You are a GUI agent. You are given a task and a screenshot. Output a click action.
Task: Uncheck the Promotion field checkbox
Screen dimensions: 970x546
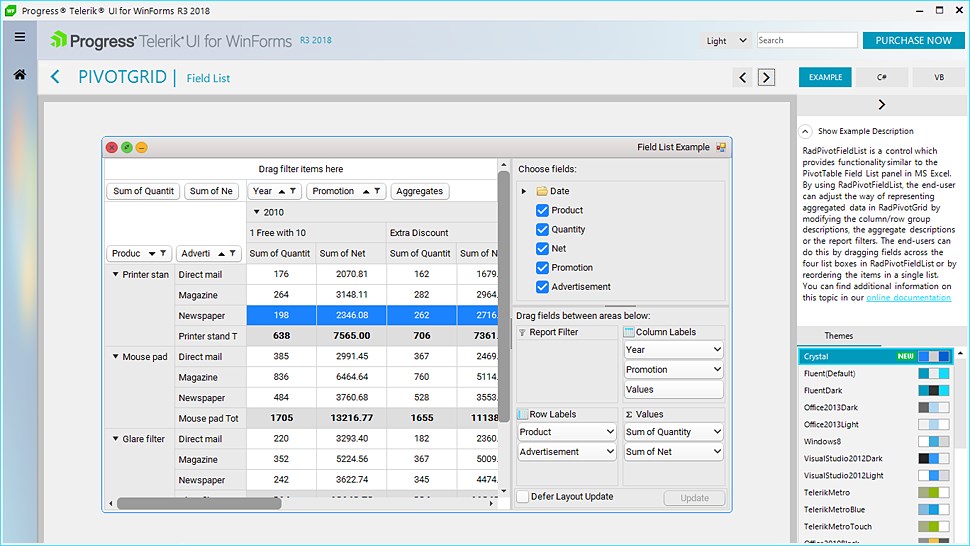click(542, 267)
